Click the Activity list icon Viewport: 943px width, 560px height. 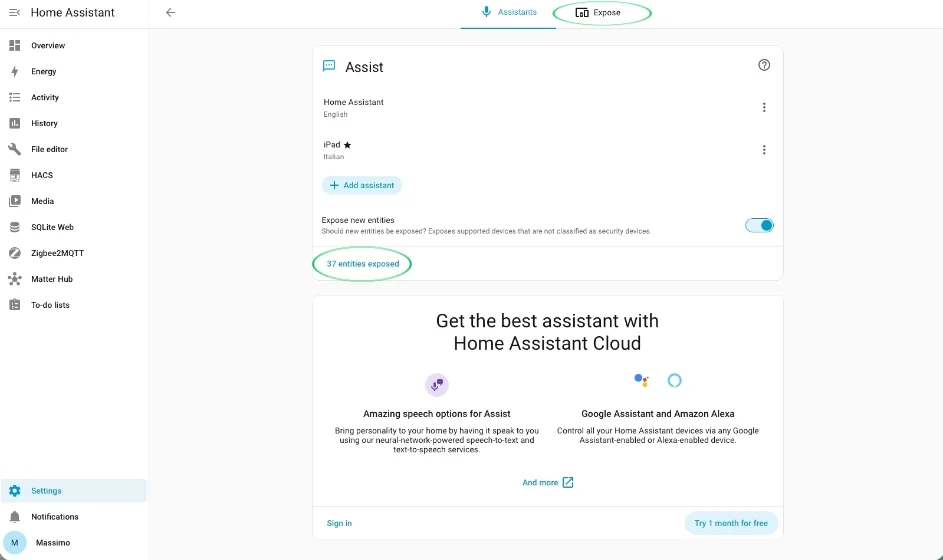[x=14, y=97]
